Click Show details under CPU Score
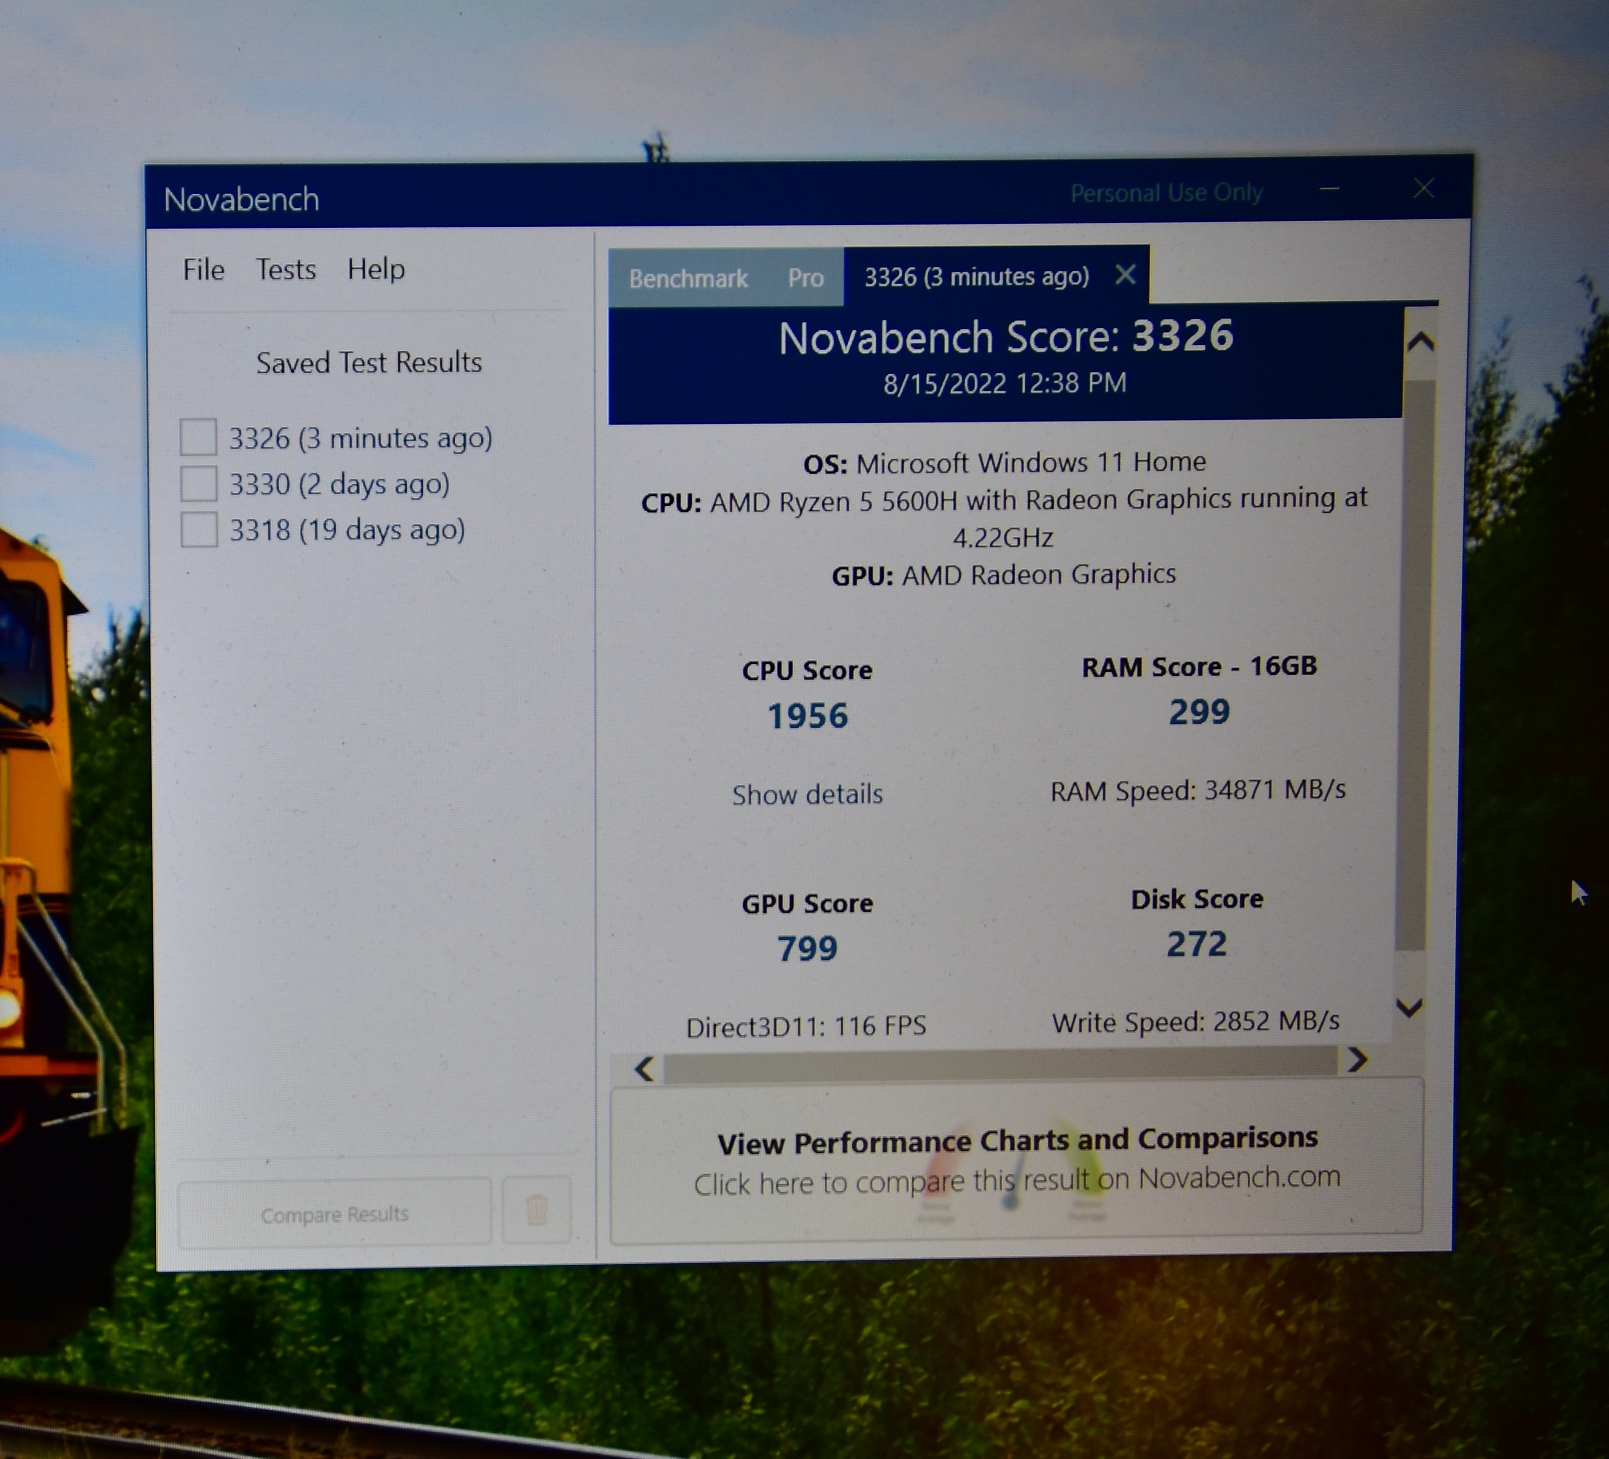This screenshot has height=1459, width=1609. click(807, 794)
